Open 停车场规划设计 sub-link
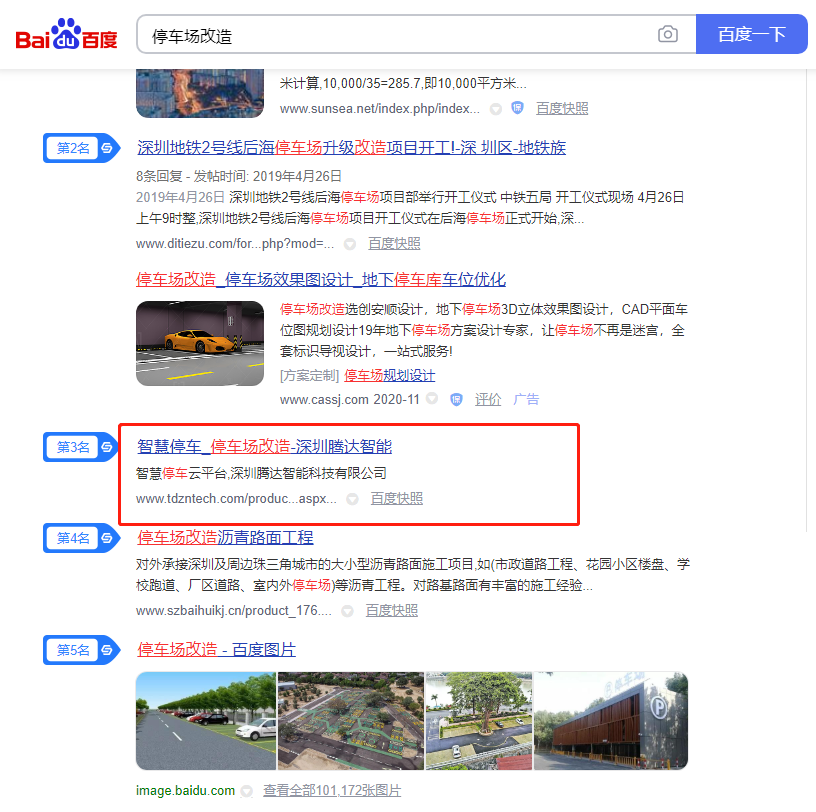816x812 pixels. tap(389, 375)
